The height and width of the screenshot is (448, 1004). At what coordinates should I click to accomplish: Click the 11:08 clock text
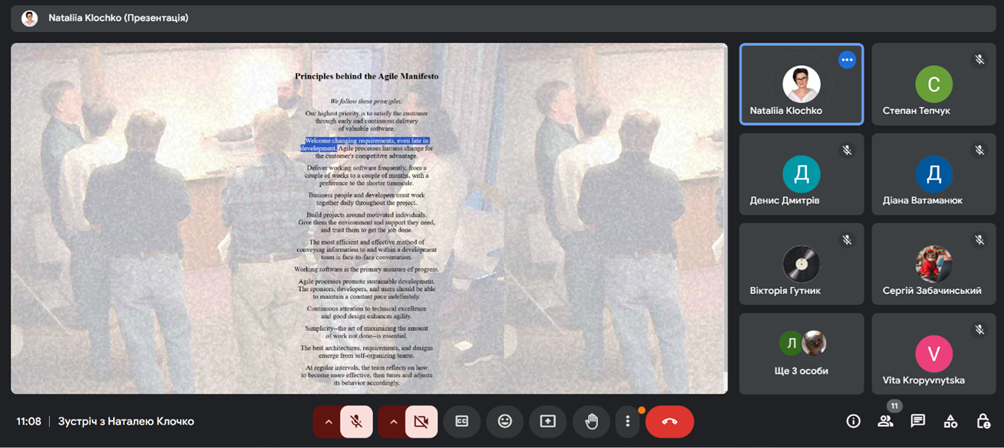pos(29,422)
